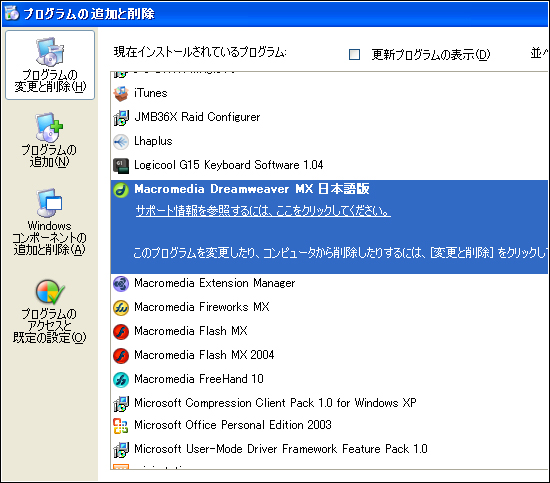Click the Macromedia Flash MX 2004 icon
The image size is (550, 483).
(121, 355)
